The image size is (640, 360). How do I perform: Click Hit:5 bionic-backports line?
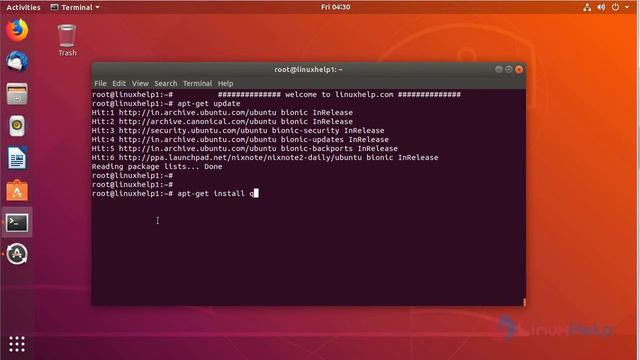click(244, 149)
